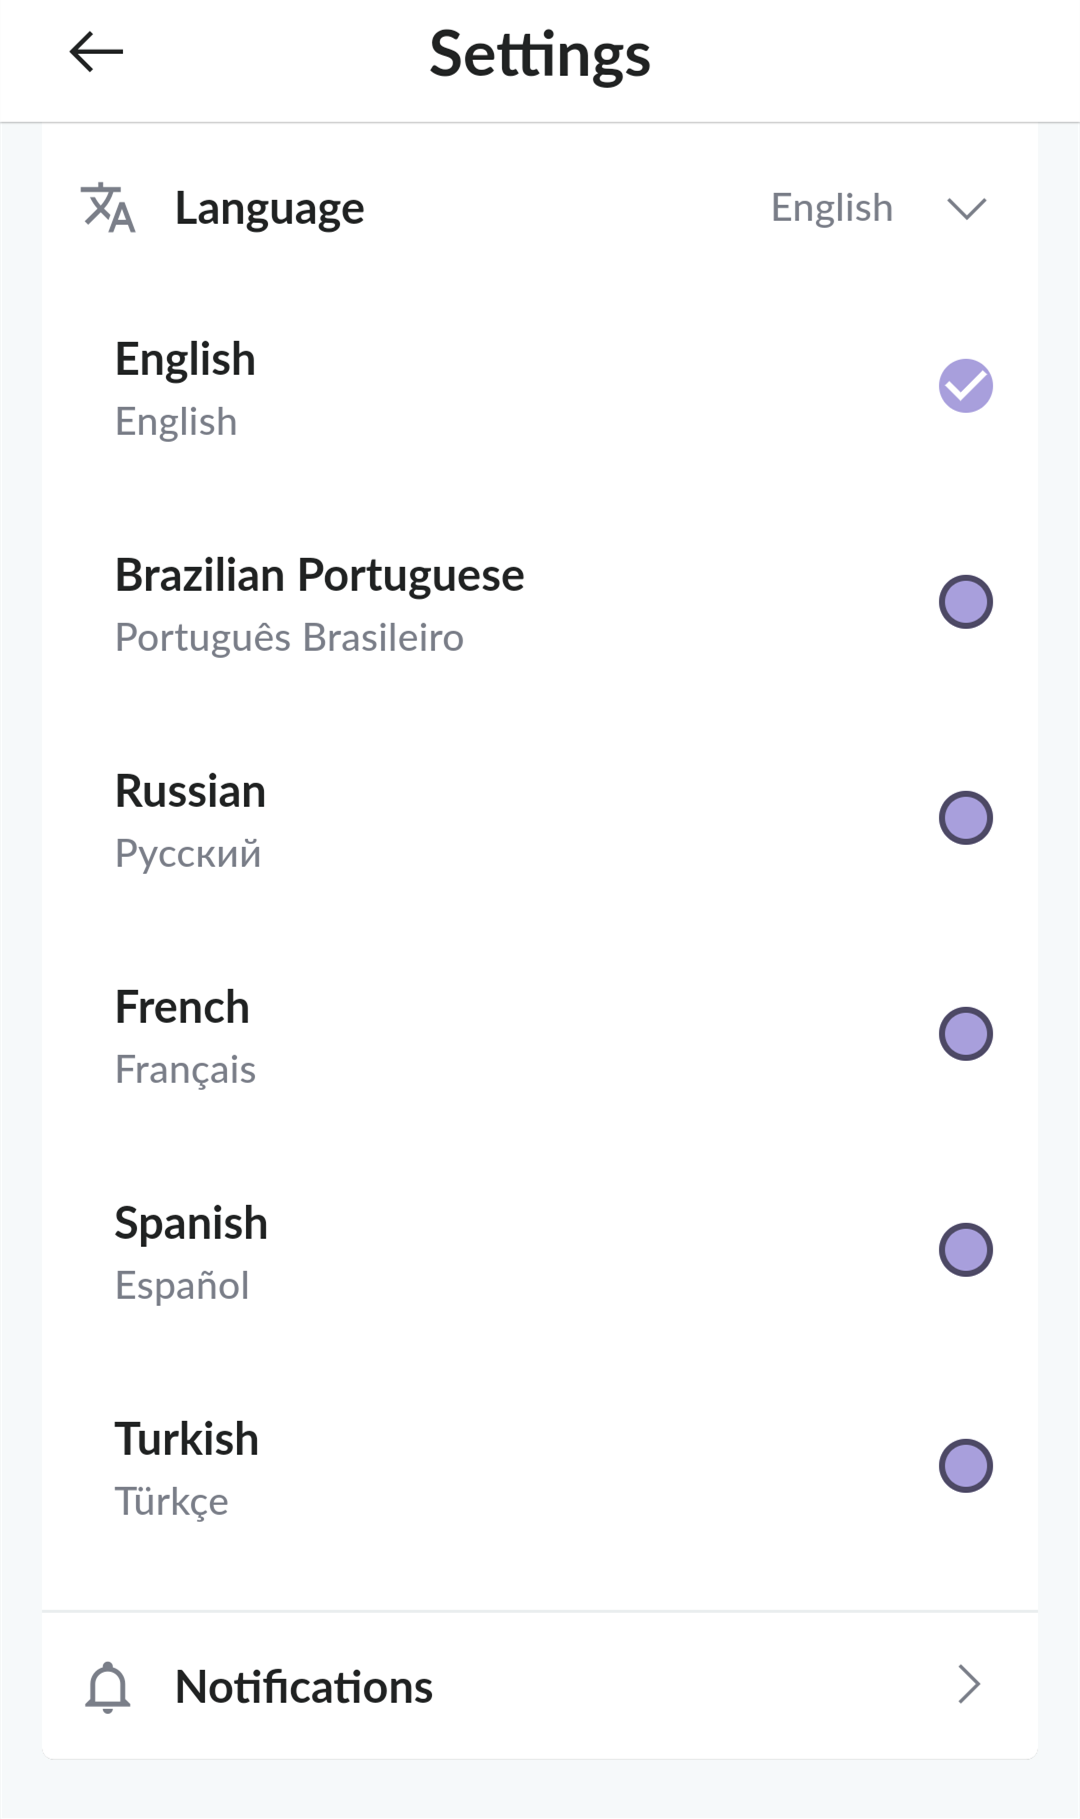Image resolution: width=1080 pixels, height=1819 pixels.
Task: Click the language translate icon
Action: point(108,208)
